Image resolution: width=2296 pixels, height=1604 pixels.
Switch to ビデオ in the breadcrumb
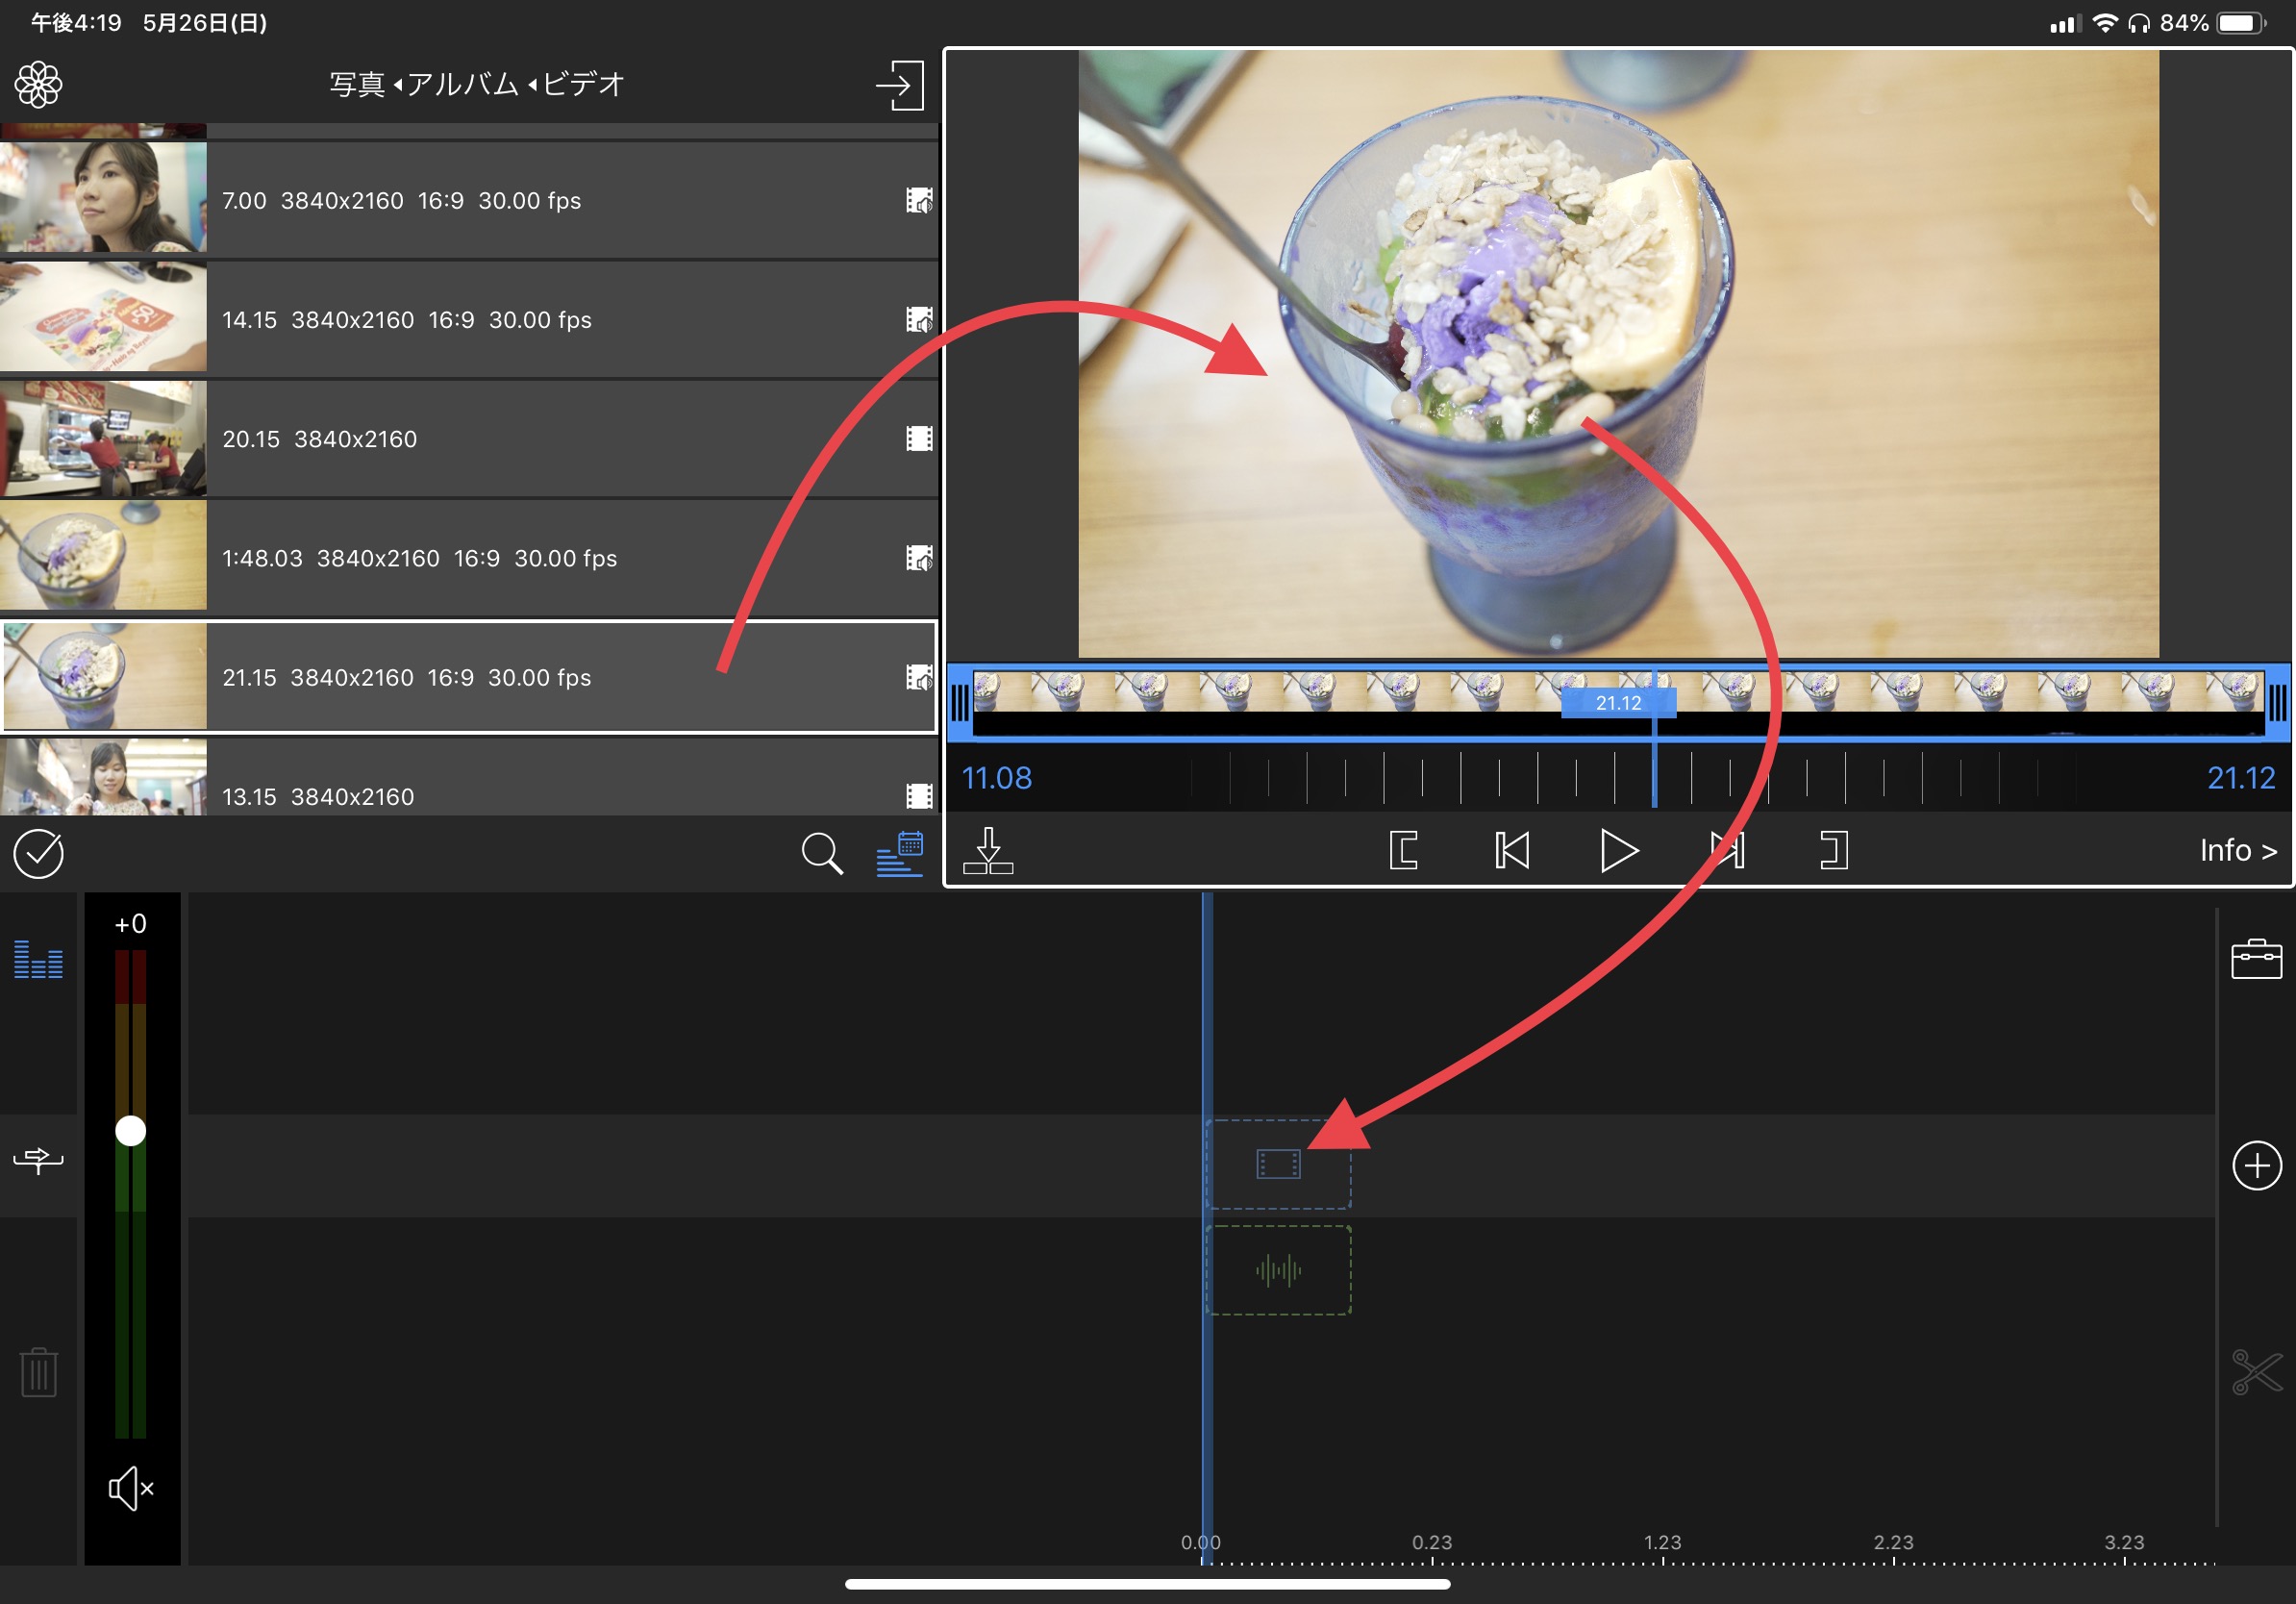pos(583,84)
